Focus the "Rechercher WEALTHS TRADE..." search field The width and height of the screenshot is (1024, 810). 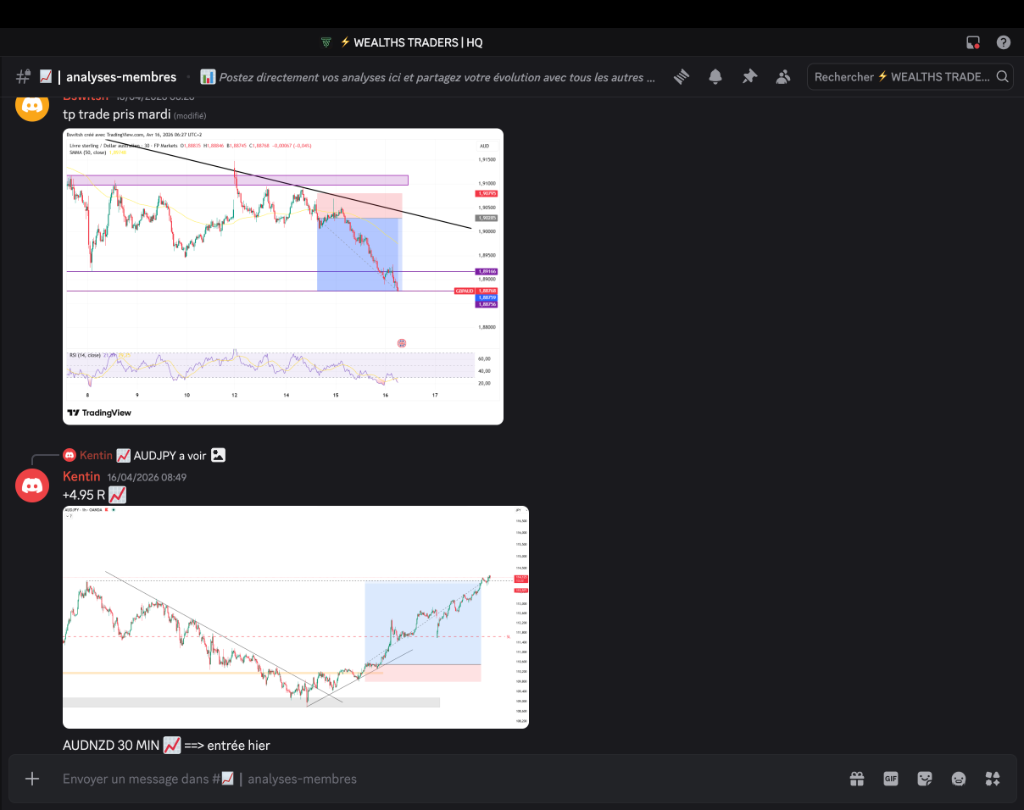[x=910, y=77]
